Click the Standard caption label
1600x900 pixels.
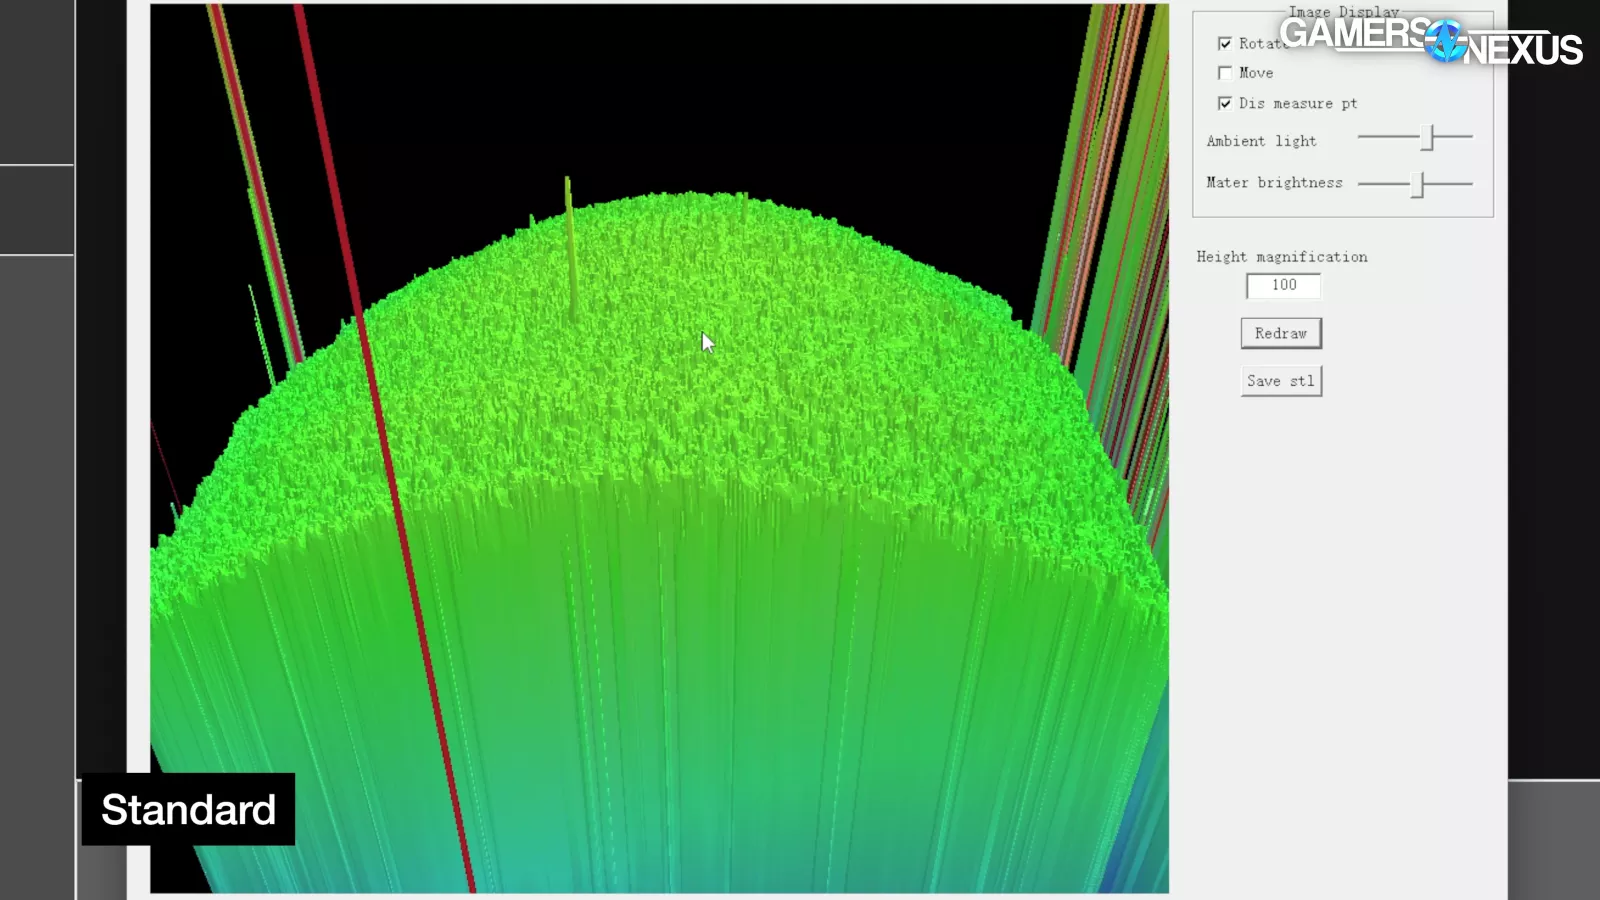[188, 809]
